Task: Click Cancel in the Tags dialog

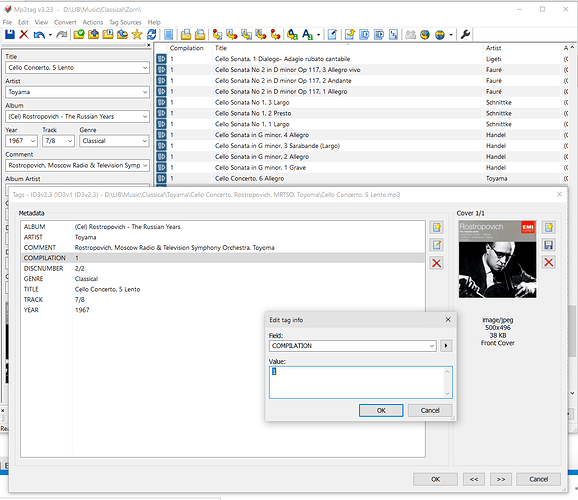Action: (539, 479)
